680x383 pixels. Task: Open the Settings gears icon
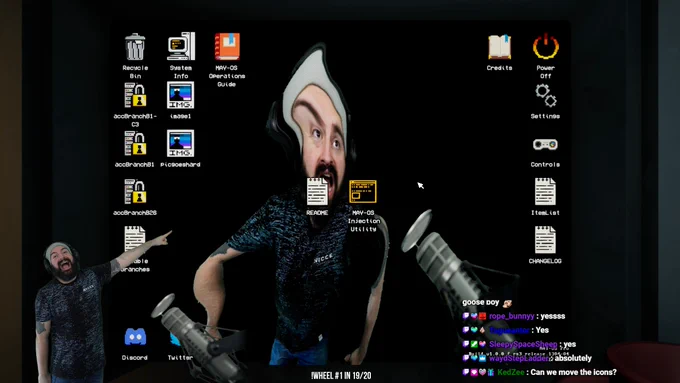(546, 95)
